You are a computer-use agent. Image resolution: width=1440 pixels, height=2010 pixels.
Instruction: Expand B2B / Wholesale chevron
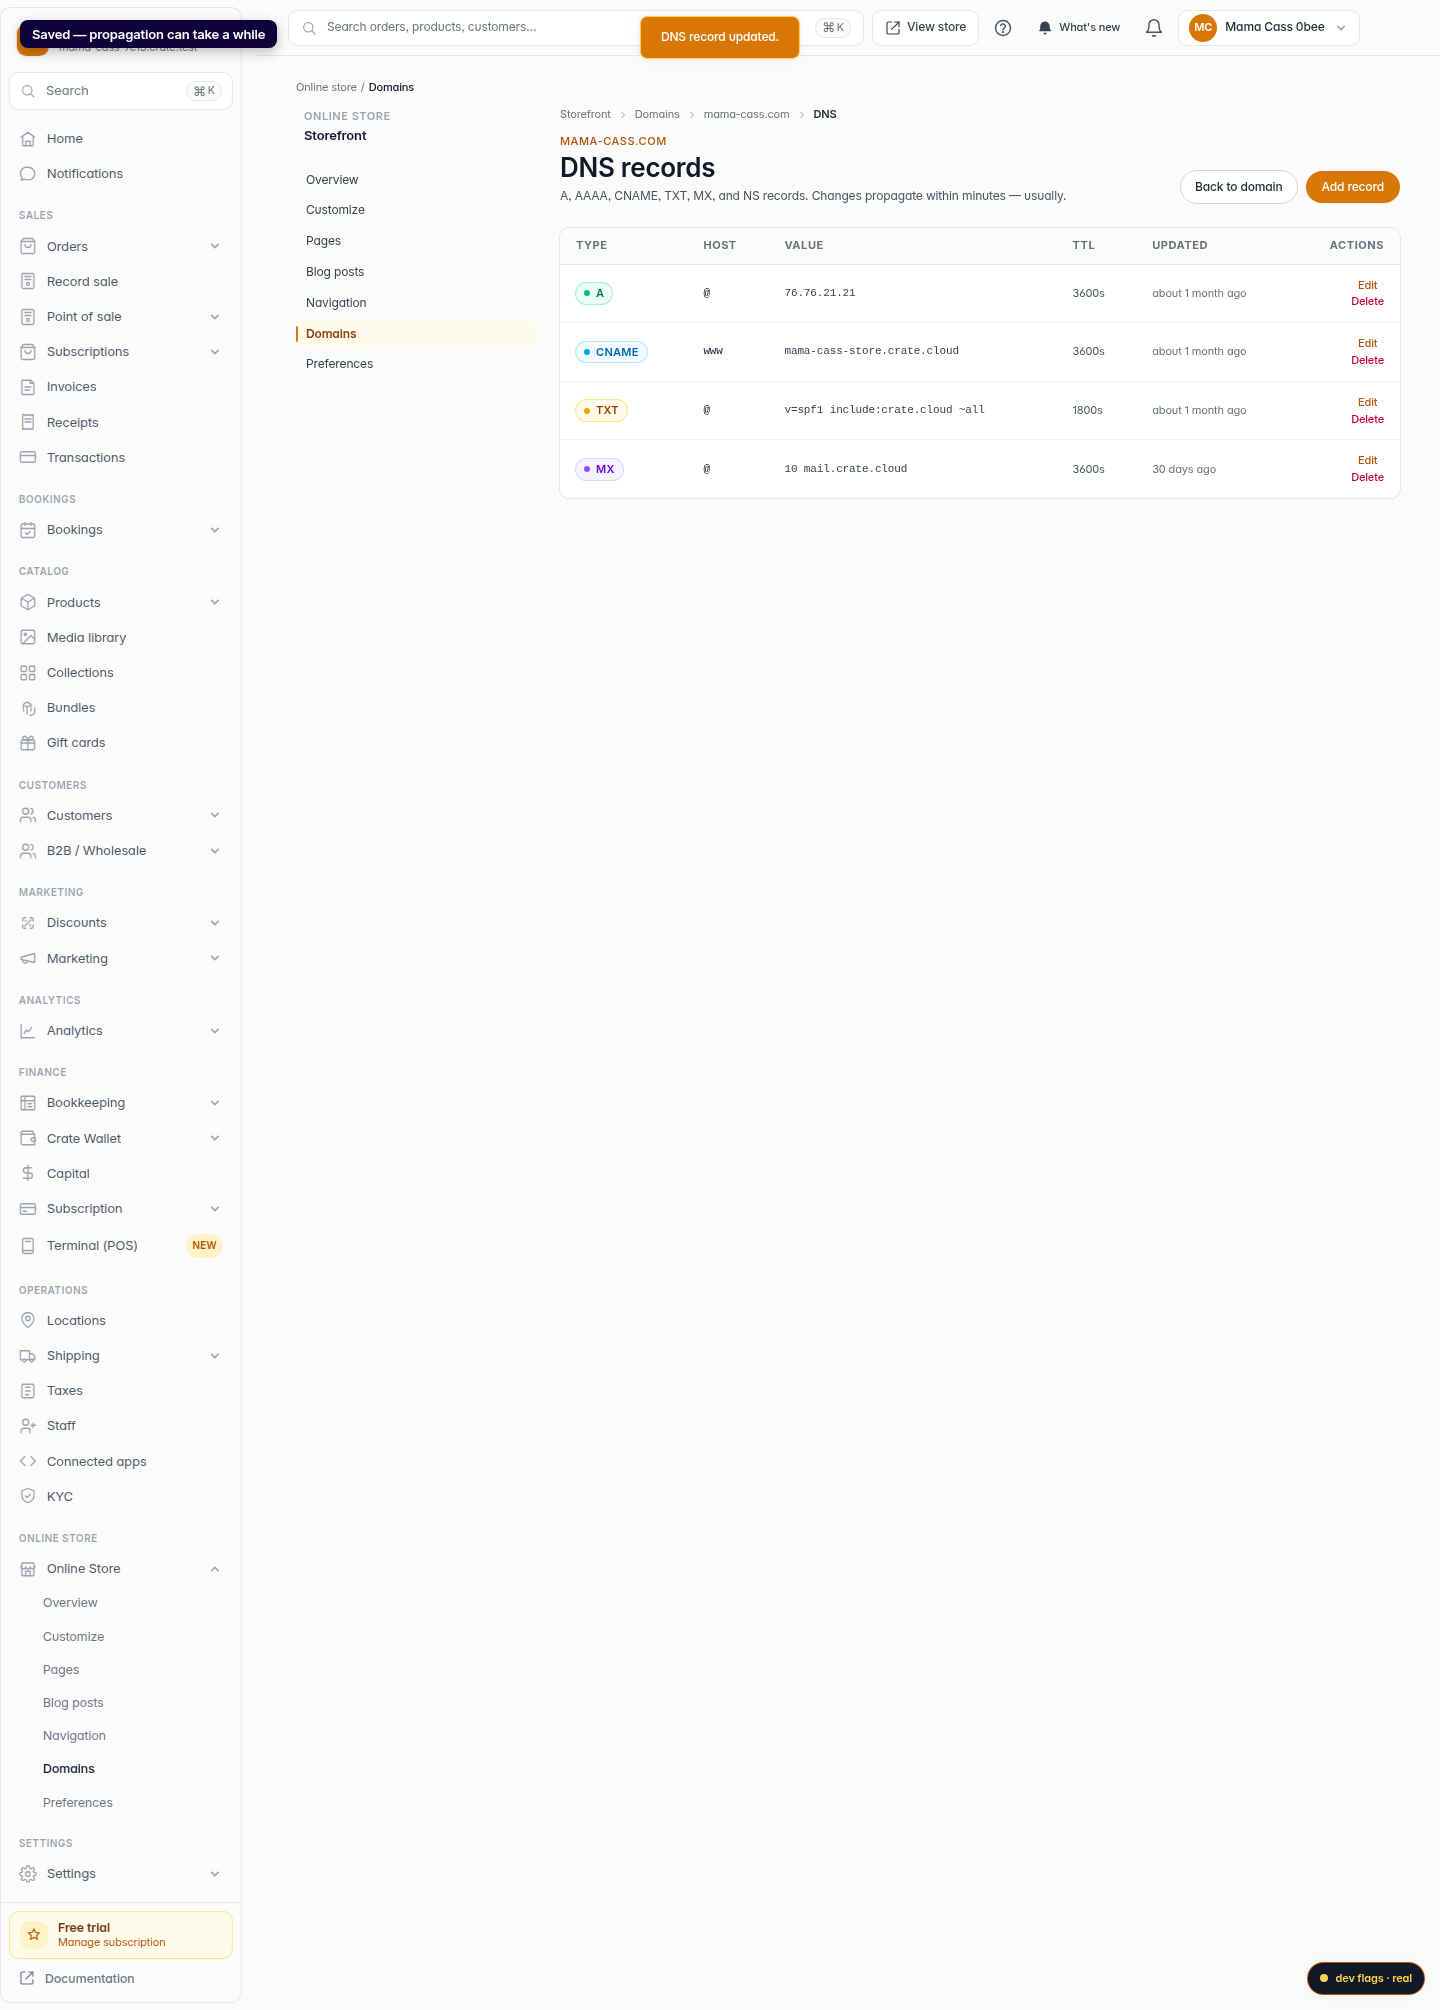tap(215, 851)
